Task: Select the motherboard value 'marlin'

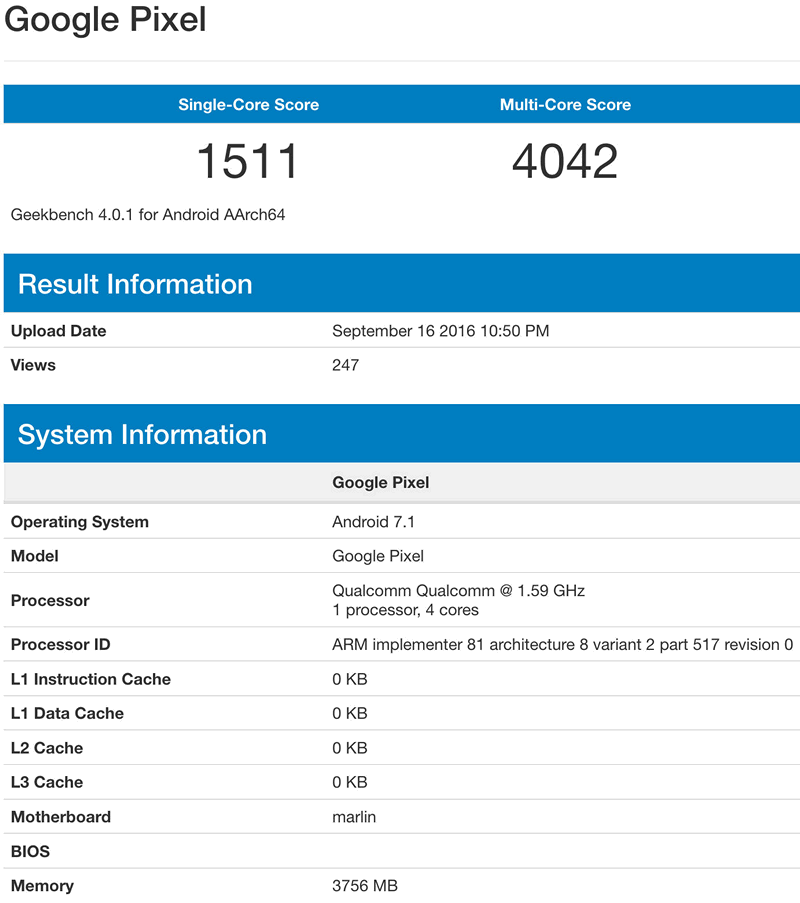Action: point(354,817)
